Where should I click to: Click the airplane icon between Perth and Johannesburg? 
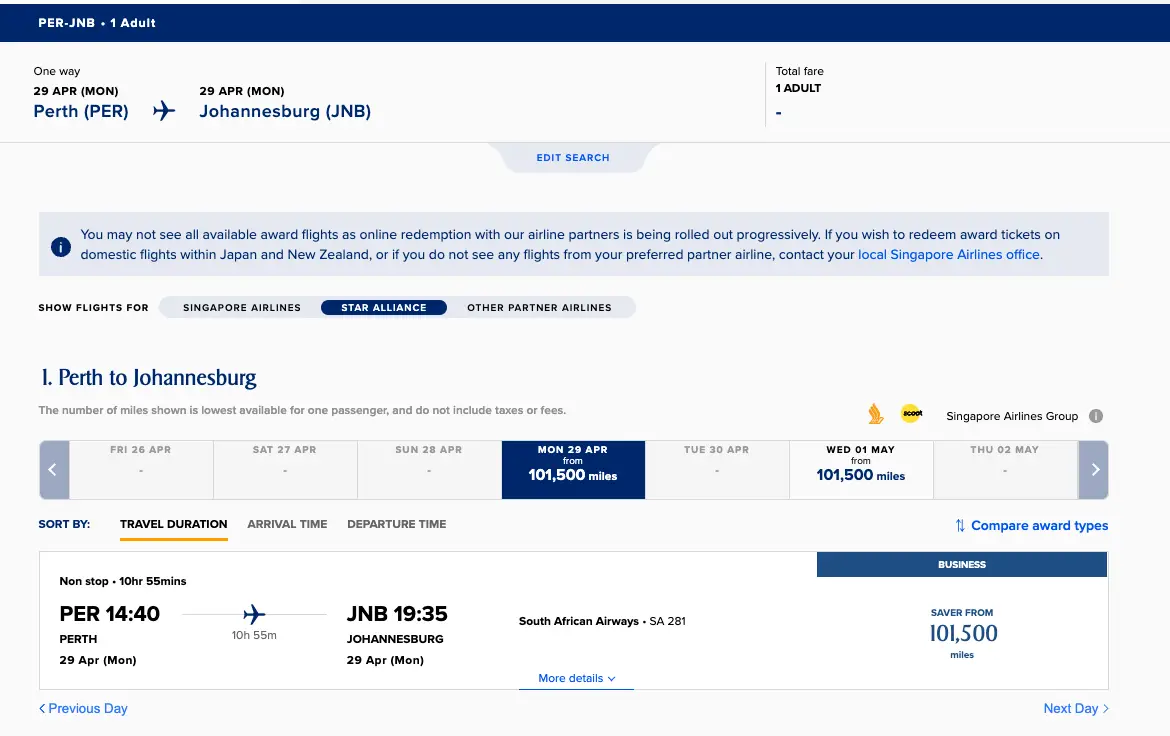tap(164, 111)
